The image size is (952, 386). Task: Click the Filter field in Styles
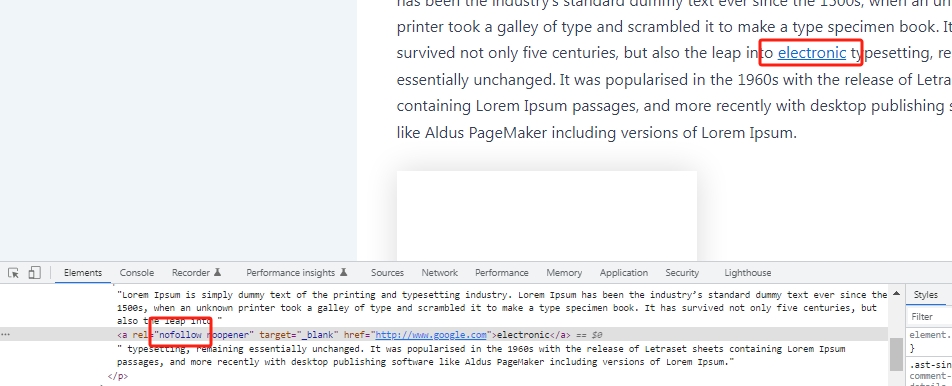click(x=929, y=317)
